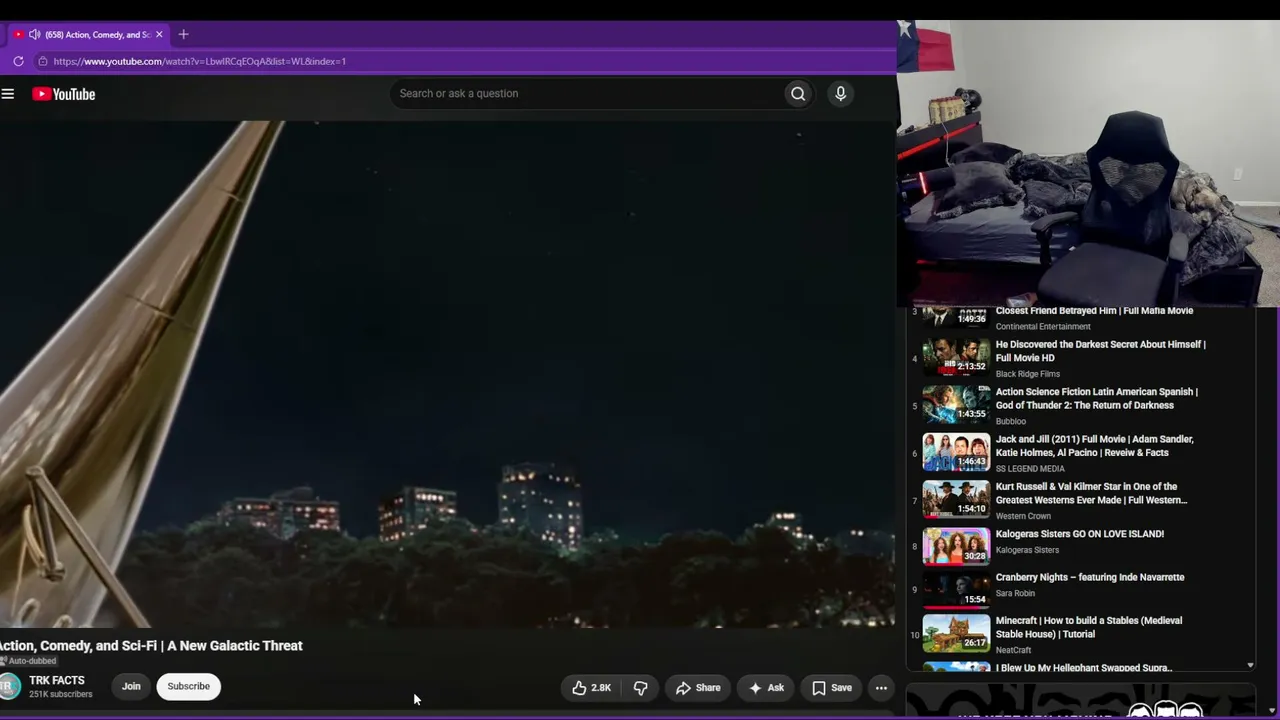Viewport: 1280px width, 720px height.
Task: Click the 'Auto-dubbed' label under the title
Action: pyautogui.click(x=28, y=661)
